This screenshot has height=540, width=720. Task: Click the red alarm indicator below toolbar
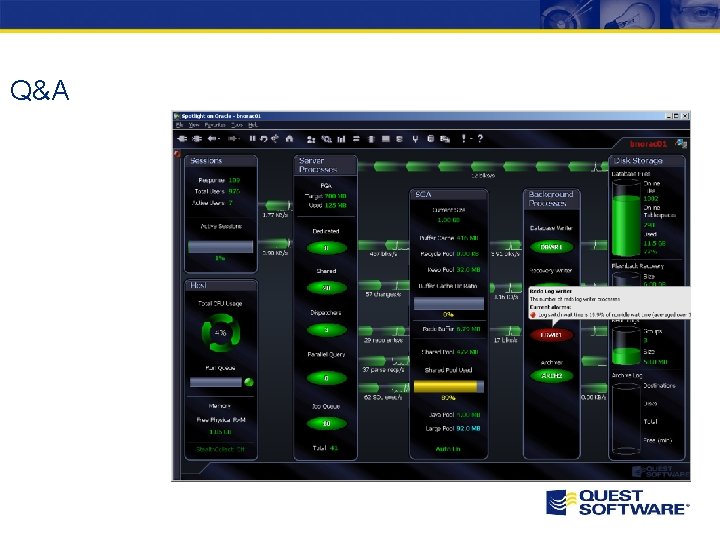[x=177, y=154]
